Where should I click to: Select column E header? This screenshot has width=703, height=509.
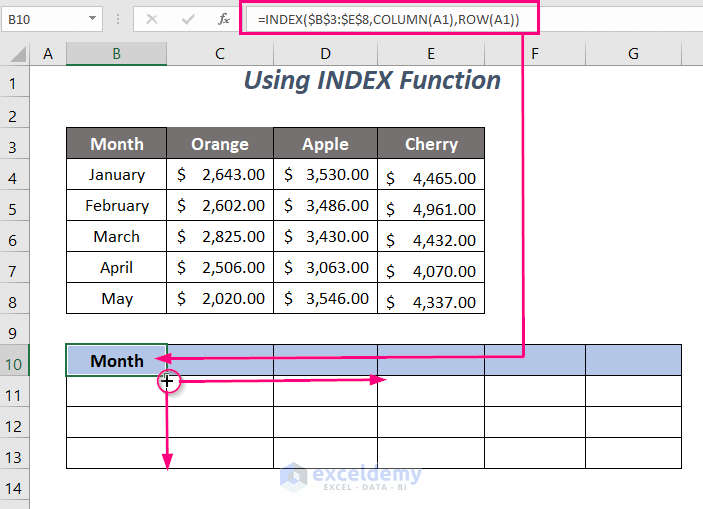point(431,54)
